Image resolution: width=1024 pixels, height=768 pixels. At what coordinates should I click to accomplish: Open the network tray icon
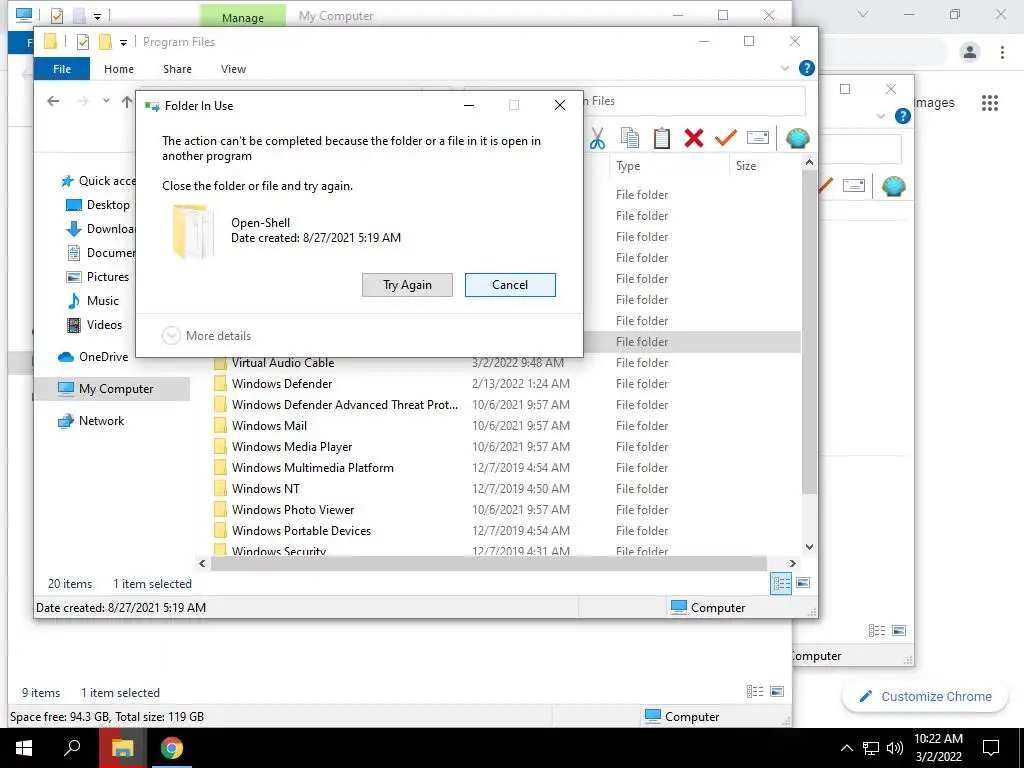click(x=871, y=748)
